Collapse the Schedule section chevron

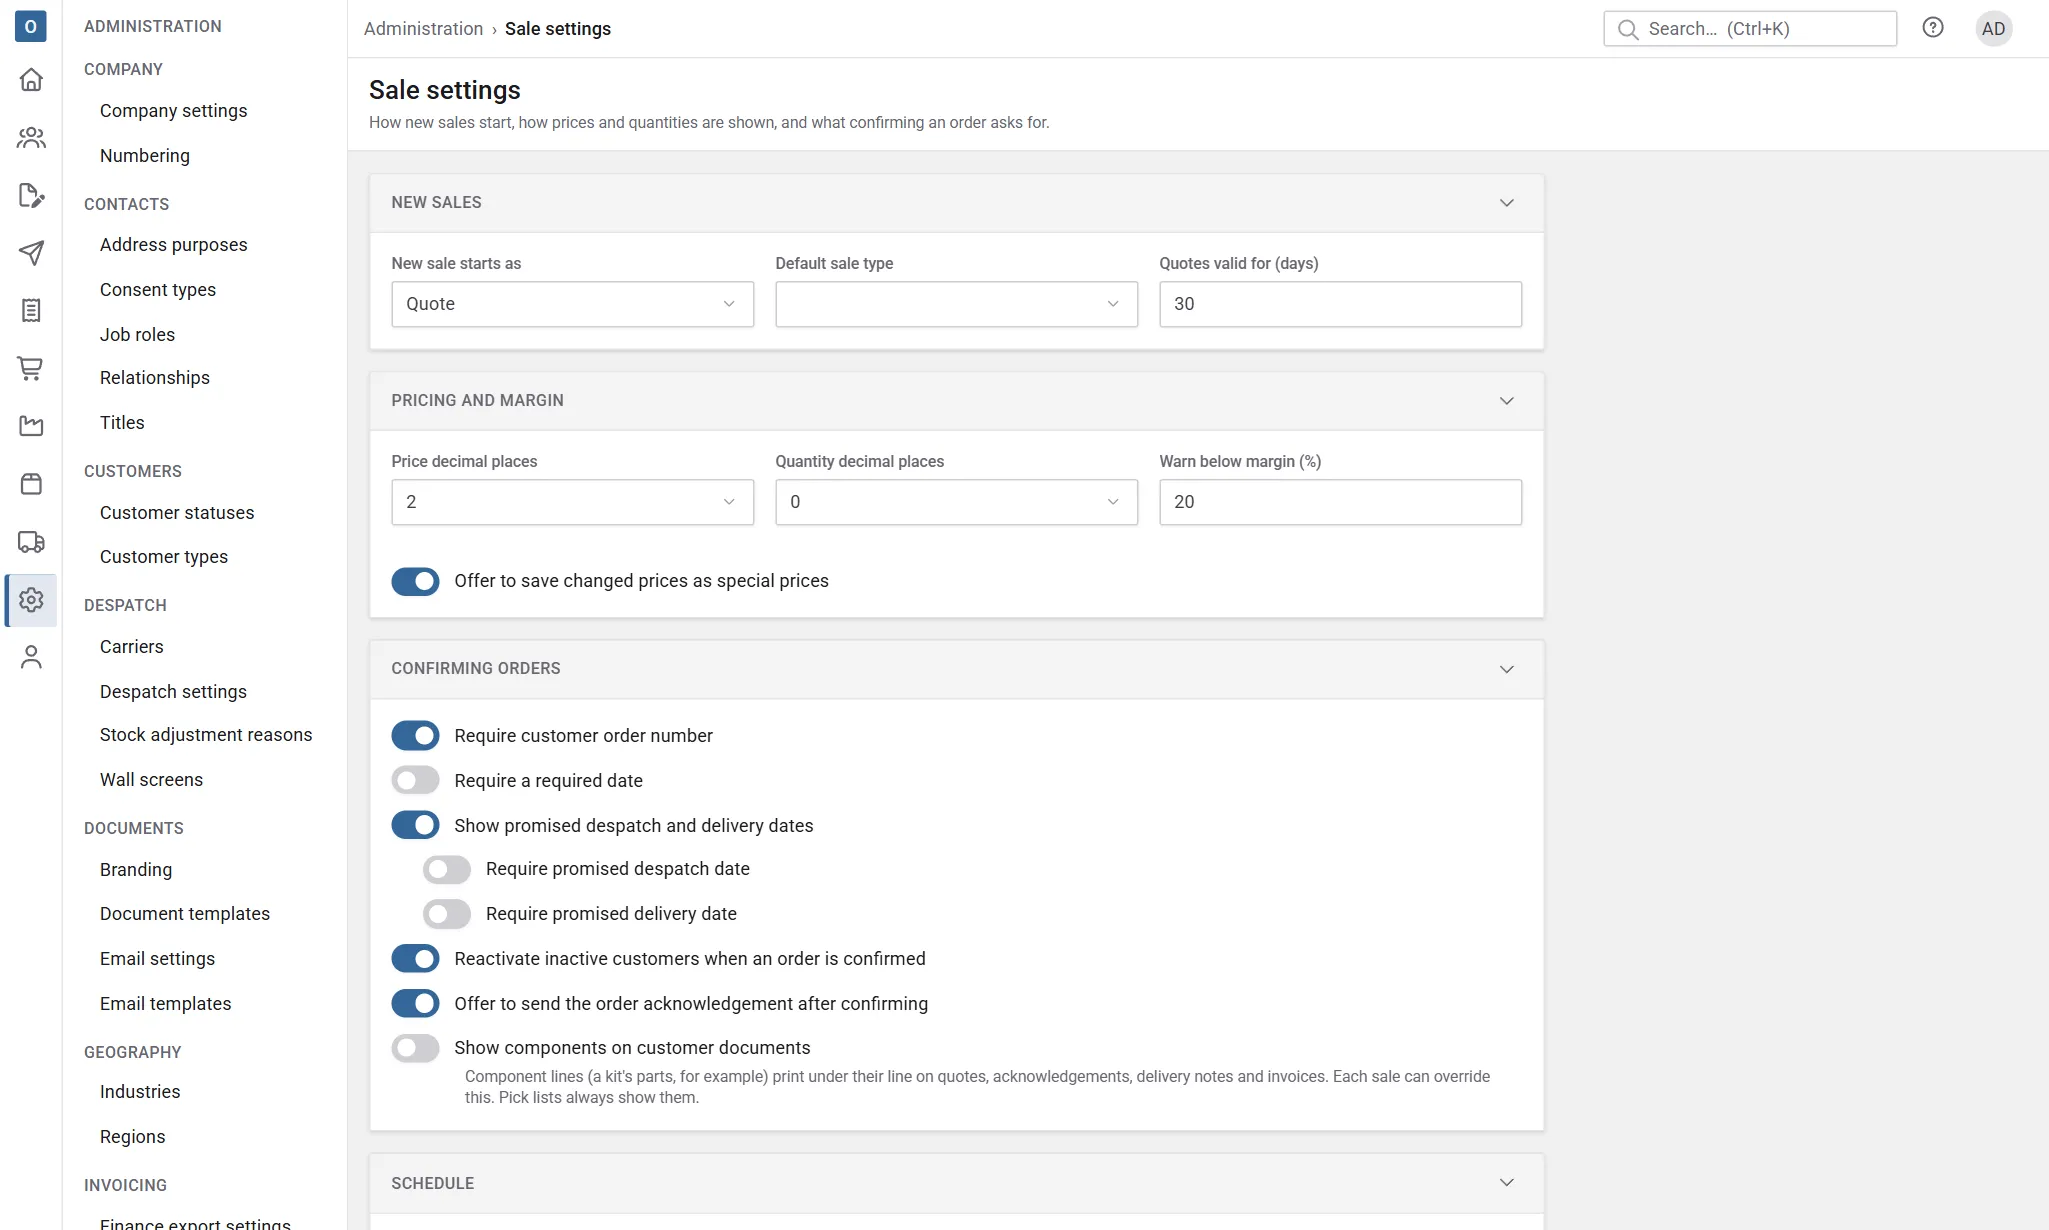[x=1507, y=1183]
